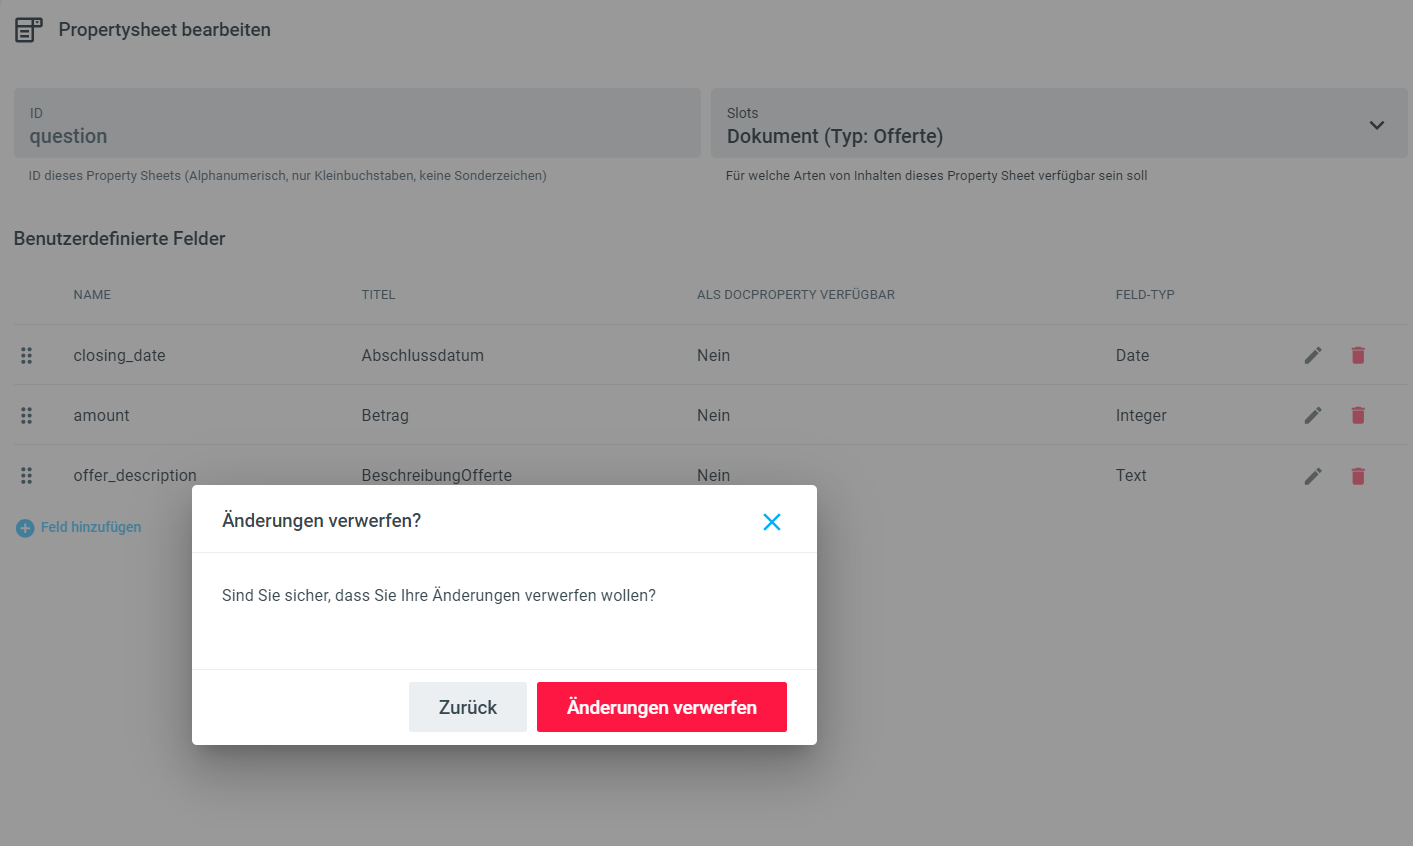Edit the offer_description field pencil icon

point(1313,476)
